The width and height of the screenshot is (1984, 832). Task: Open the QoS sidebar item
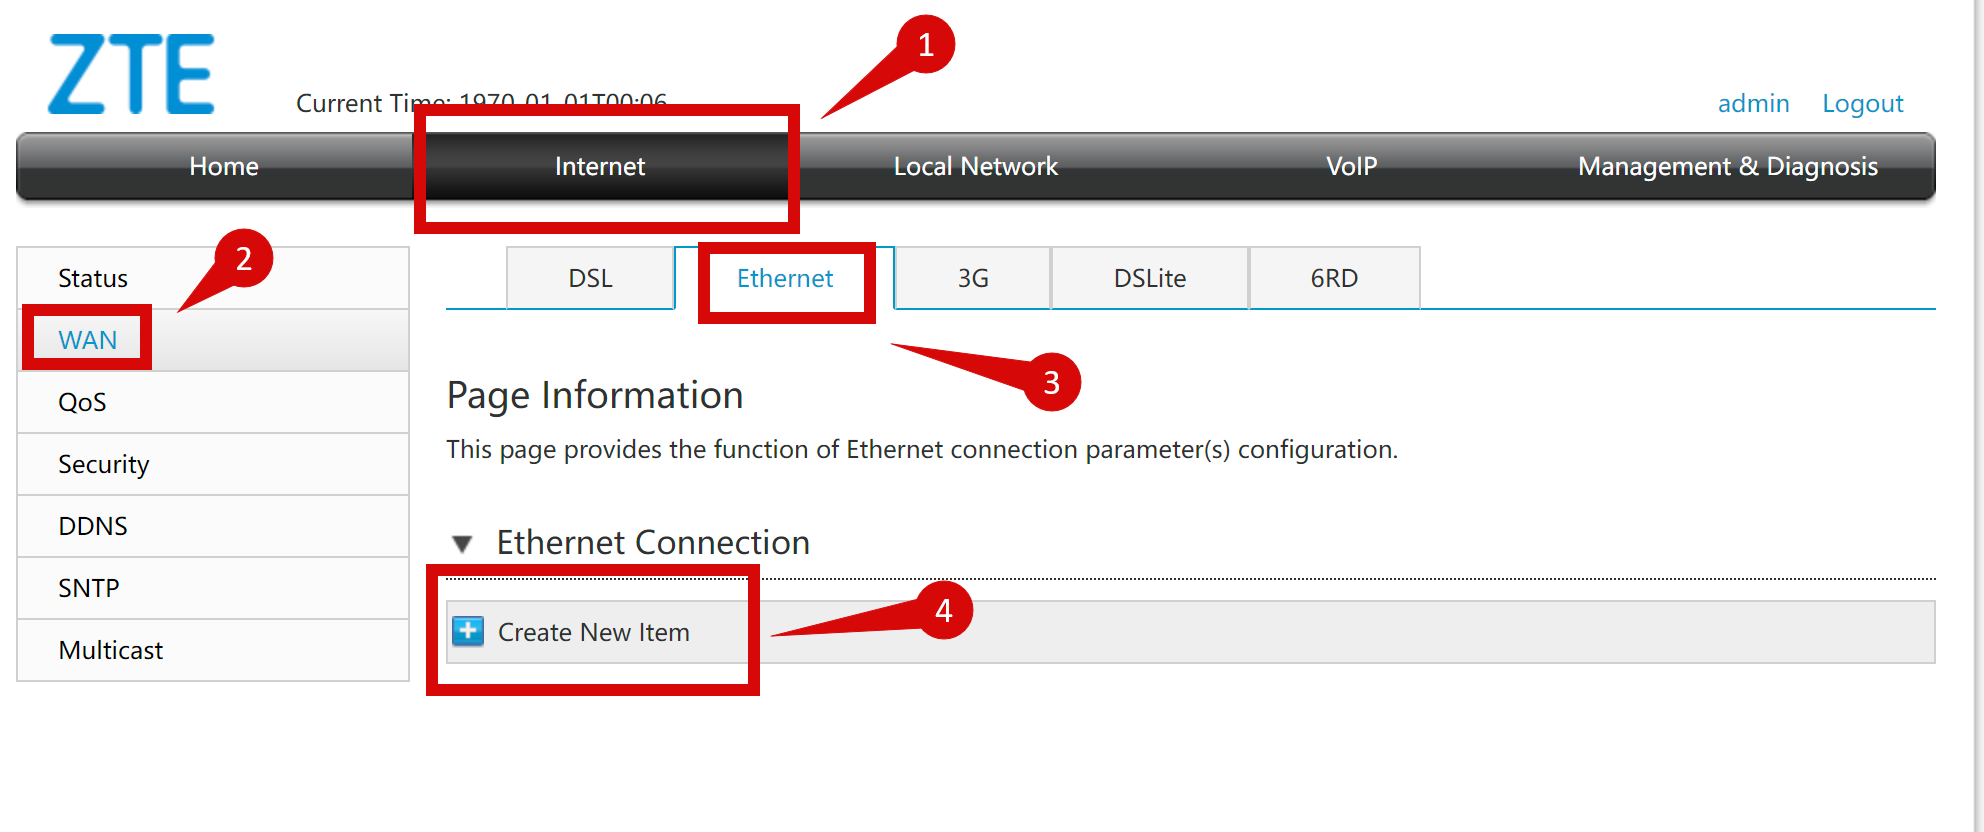click(82, 402)
